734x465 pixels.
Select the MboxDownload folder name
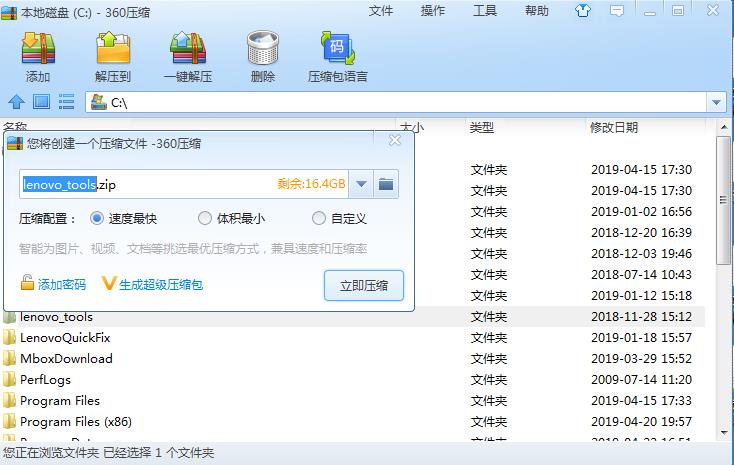[x=66, y=359]
